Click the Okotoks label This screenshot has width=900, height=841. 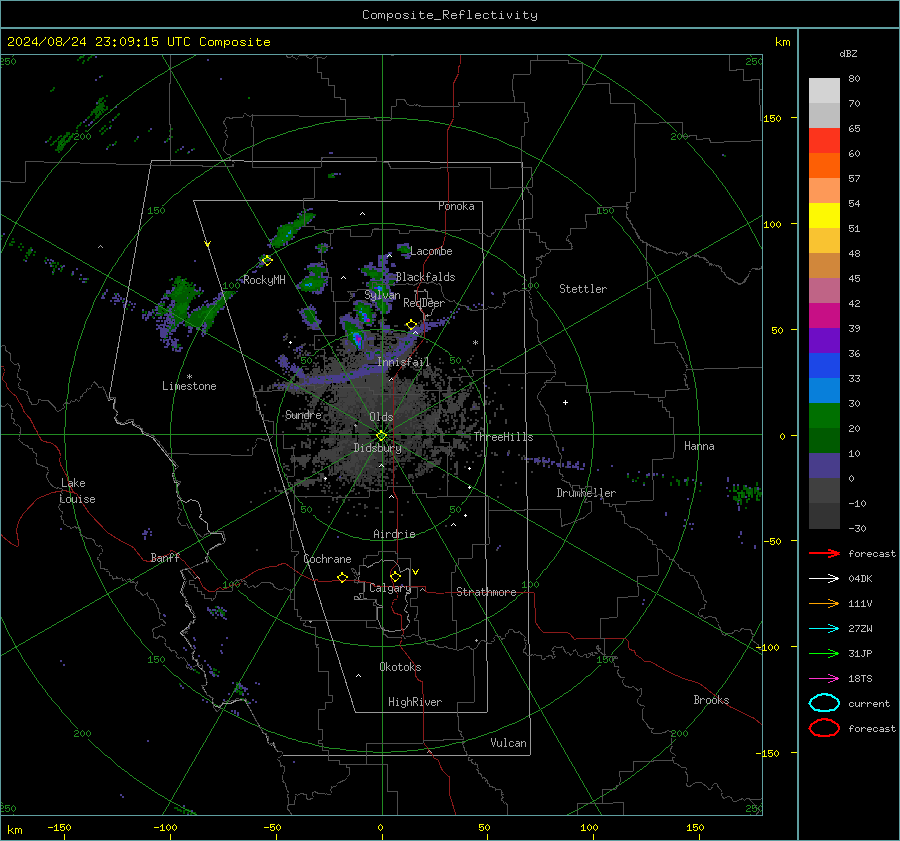tap(400, 667)
